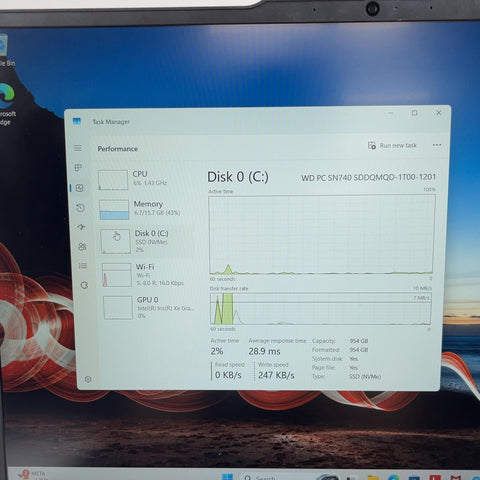This screenshot has height=480, width=480.
Task: Click the Wi-Fi mini graph thumbnail
Action: tap(117, 275)
